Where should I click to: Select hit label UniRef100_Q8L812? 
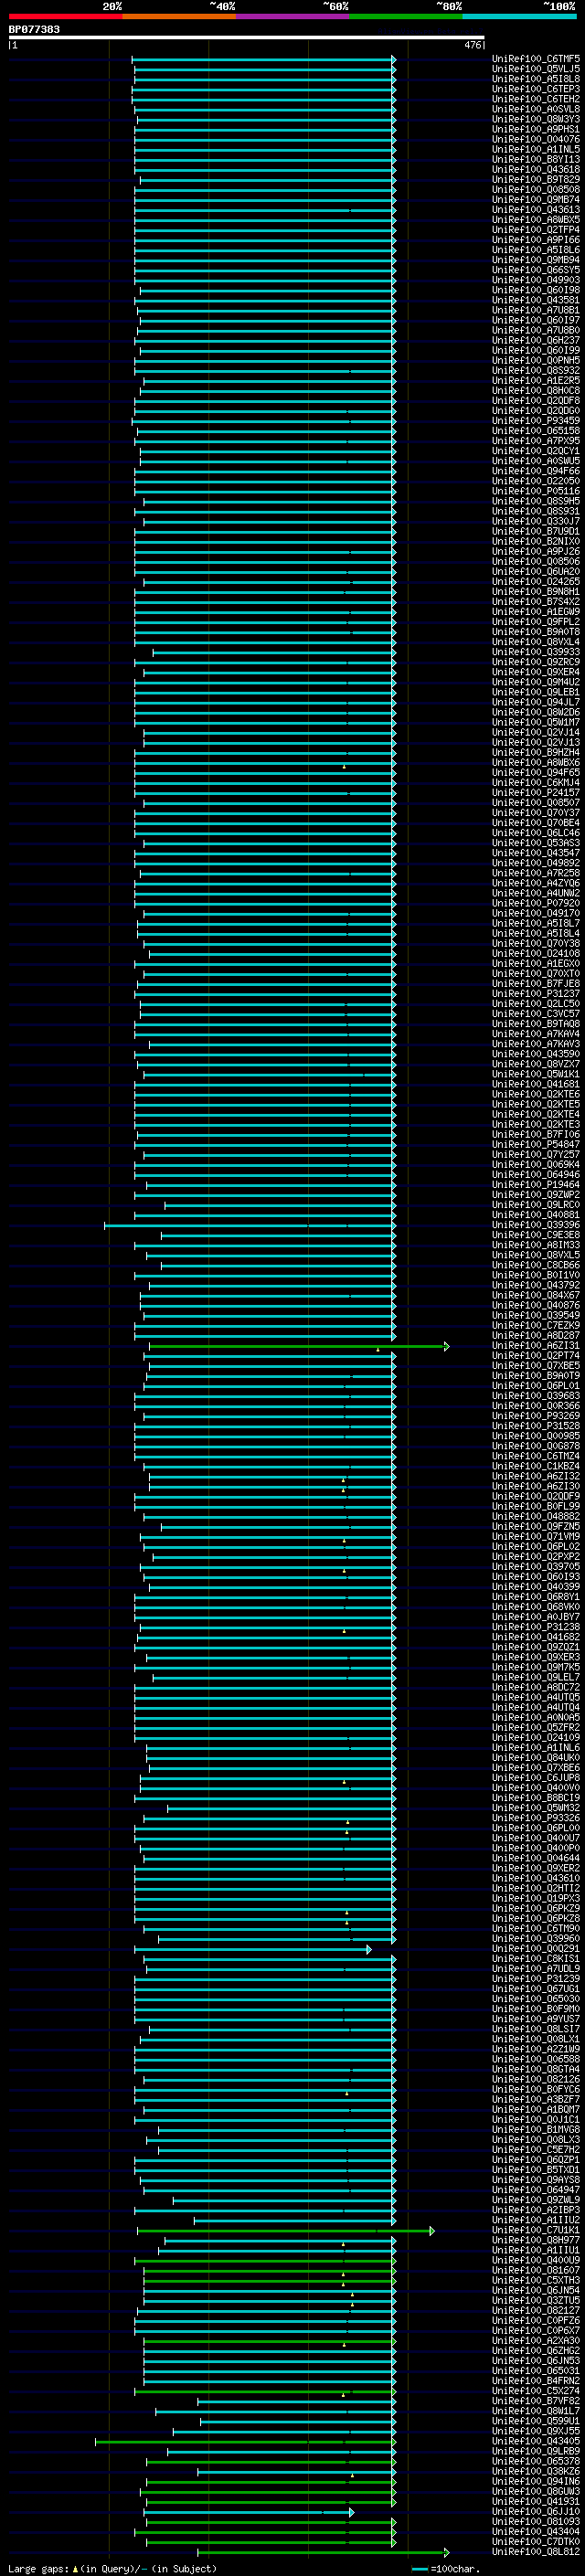[536, 2553]
